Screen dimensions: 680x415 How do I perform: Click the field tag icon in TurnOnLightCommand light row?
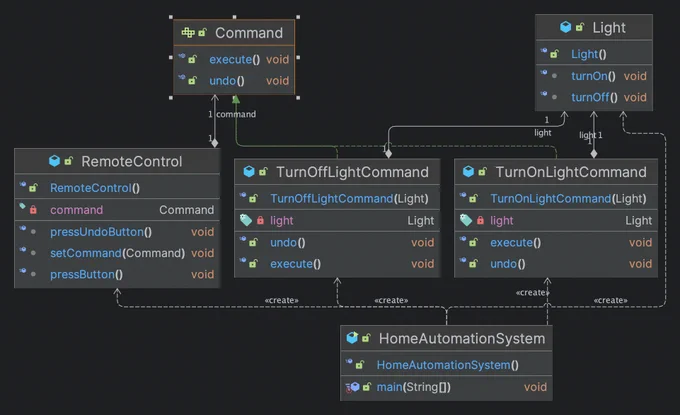(x=466, y=220)
